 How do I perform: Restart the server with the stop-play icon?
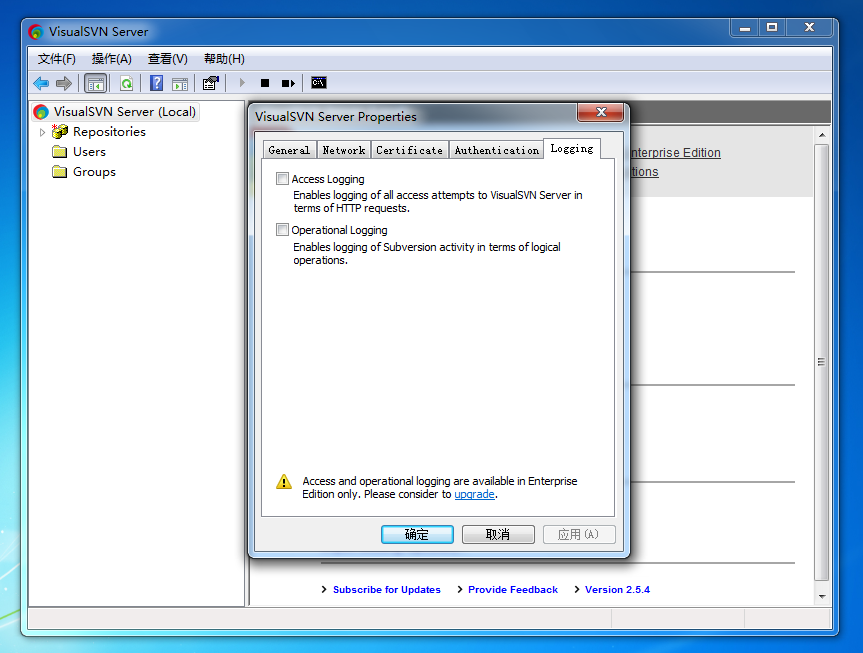click(x=288, y=83)
